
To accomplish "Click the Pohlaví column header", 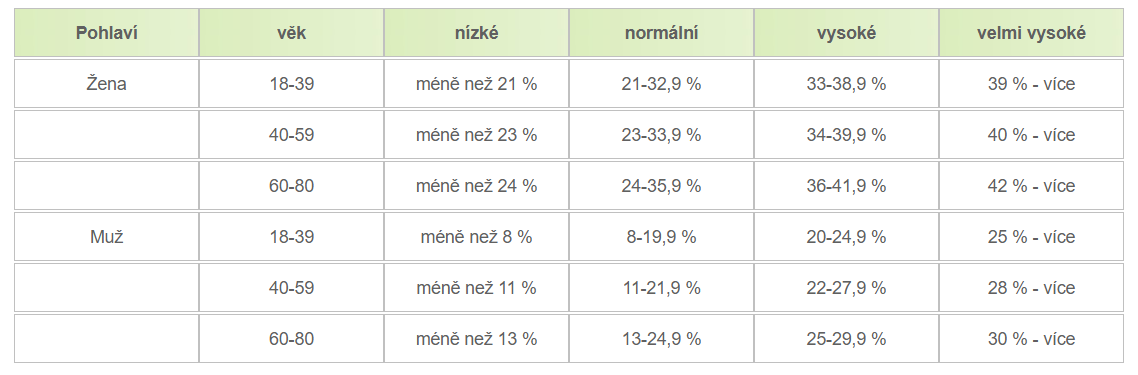I will 107,33.
